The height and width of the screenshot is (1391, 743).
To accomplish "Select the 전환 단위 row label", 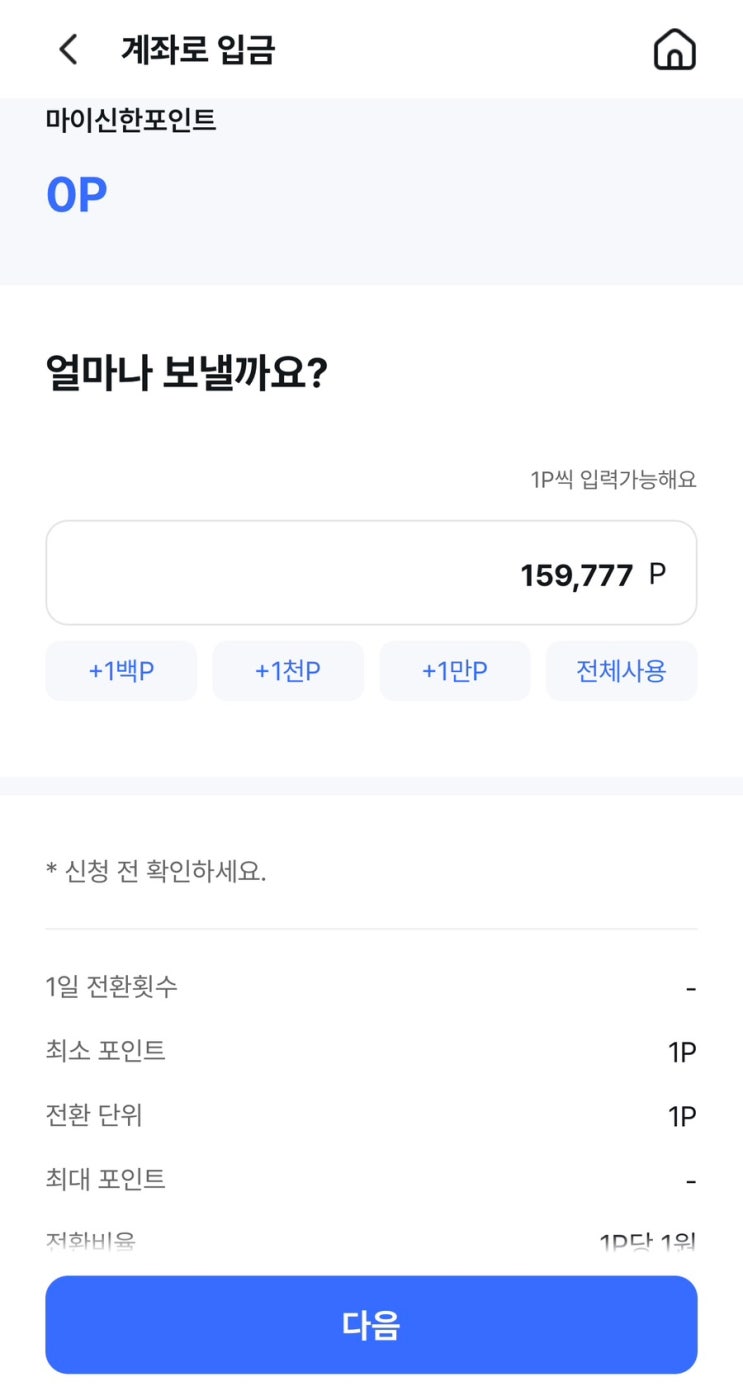I will (94, 1115).
